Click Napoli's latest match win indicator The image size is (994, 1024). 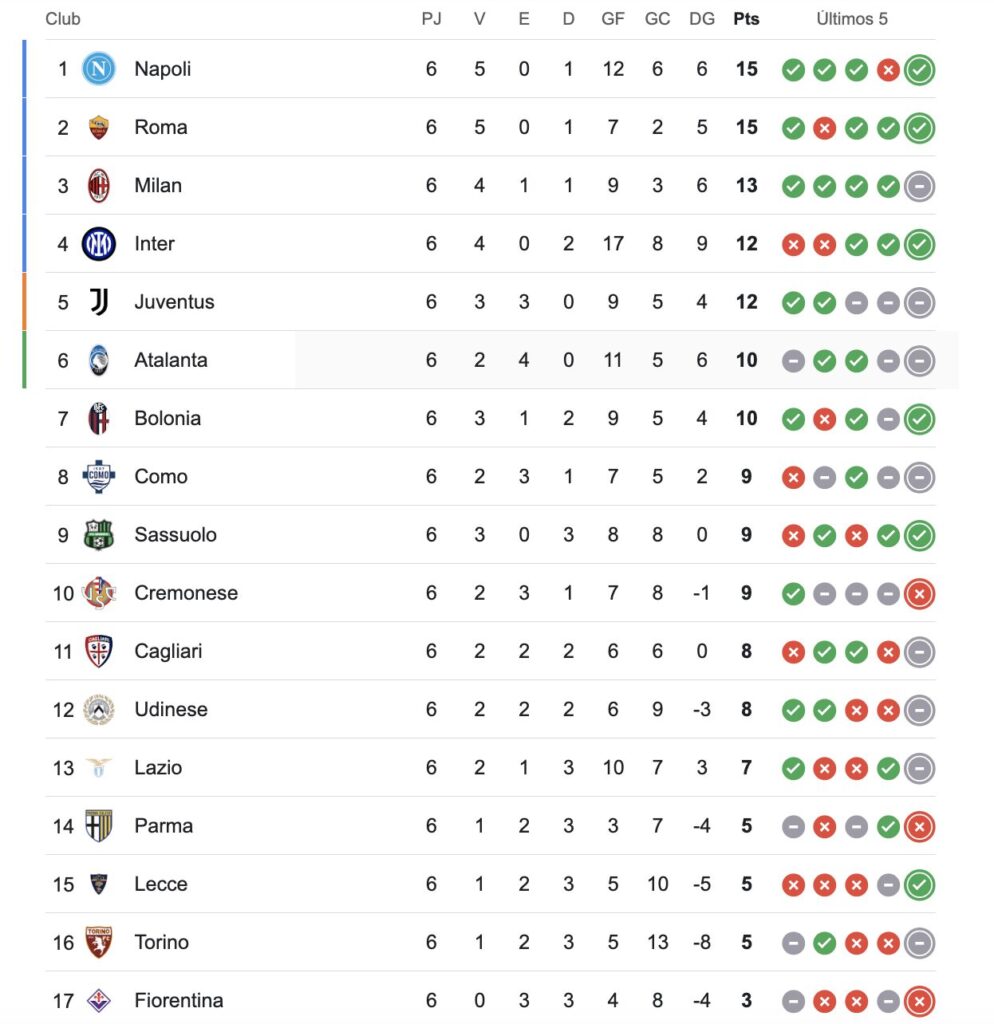pyautogui.click(x=919, y=70)
